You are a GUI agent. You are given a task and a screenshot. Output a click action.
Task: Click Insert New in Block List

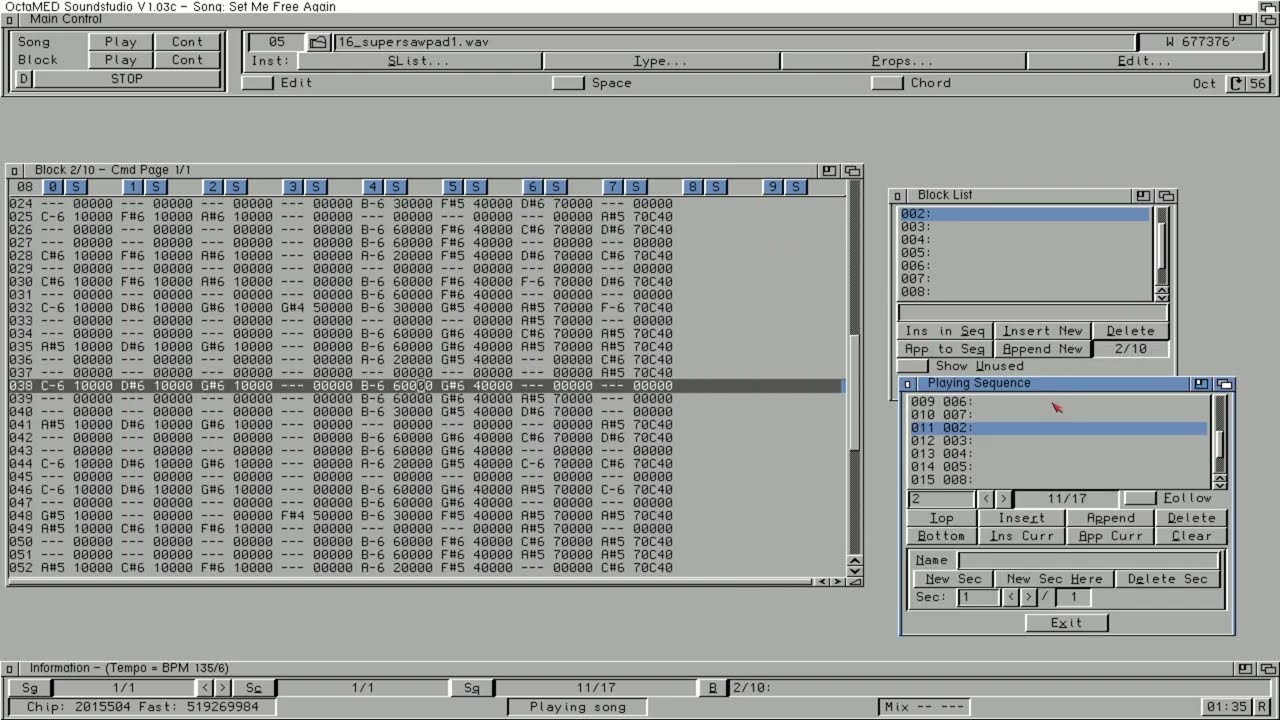(1042, 331)
